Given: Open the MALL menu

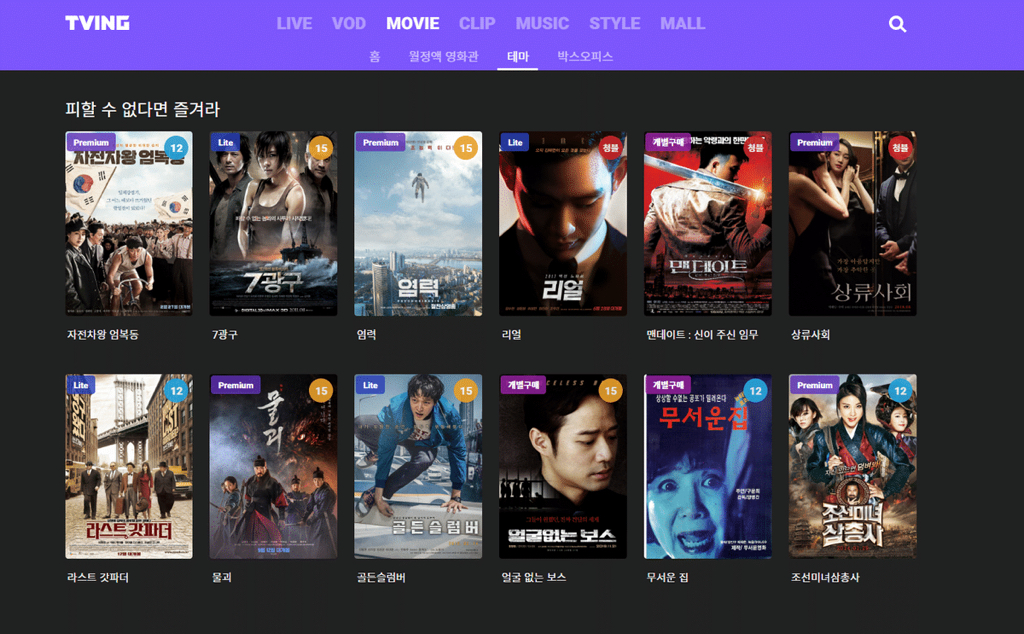Looking at the screenshot, I should coord(682,24).
